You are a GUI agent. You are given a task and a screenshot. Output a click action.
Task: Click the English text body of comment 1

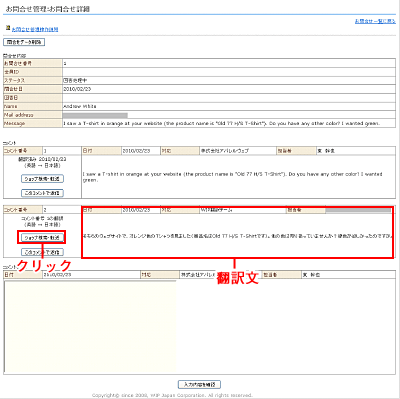click(x=232, y=177)
